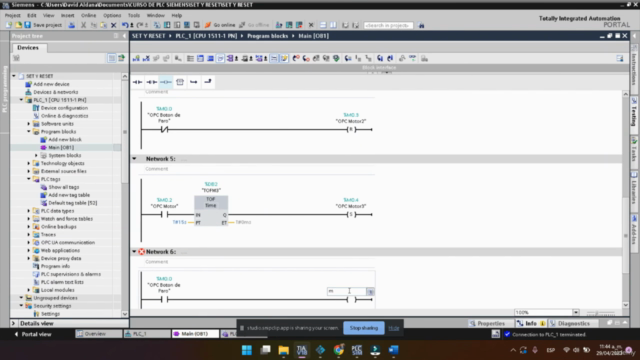Insert a normally closed contact from favorites
Image resolution: width=640 pixels, height=360 pixels.
coord(152,82)
